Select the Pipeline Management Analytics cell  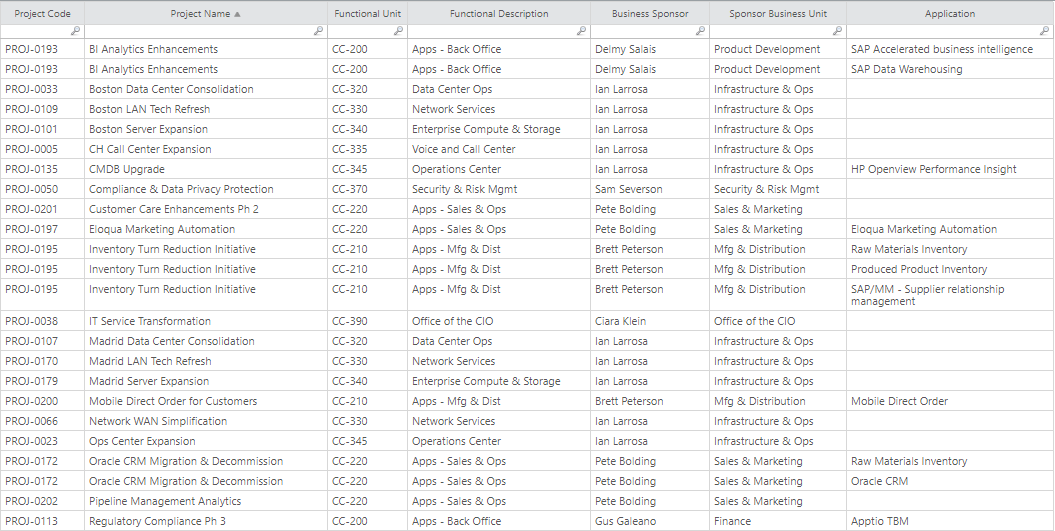pos(206,501)
